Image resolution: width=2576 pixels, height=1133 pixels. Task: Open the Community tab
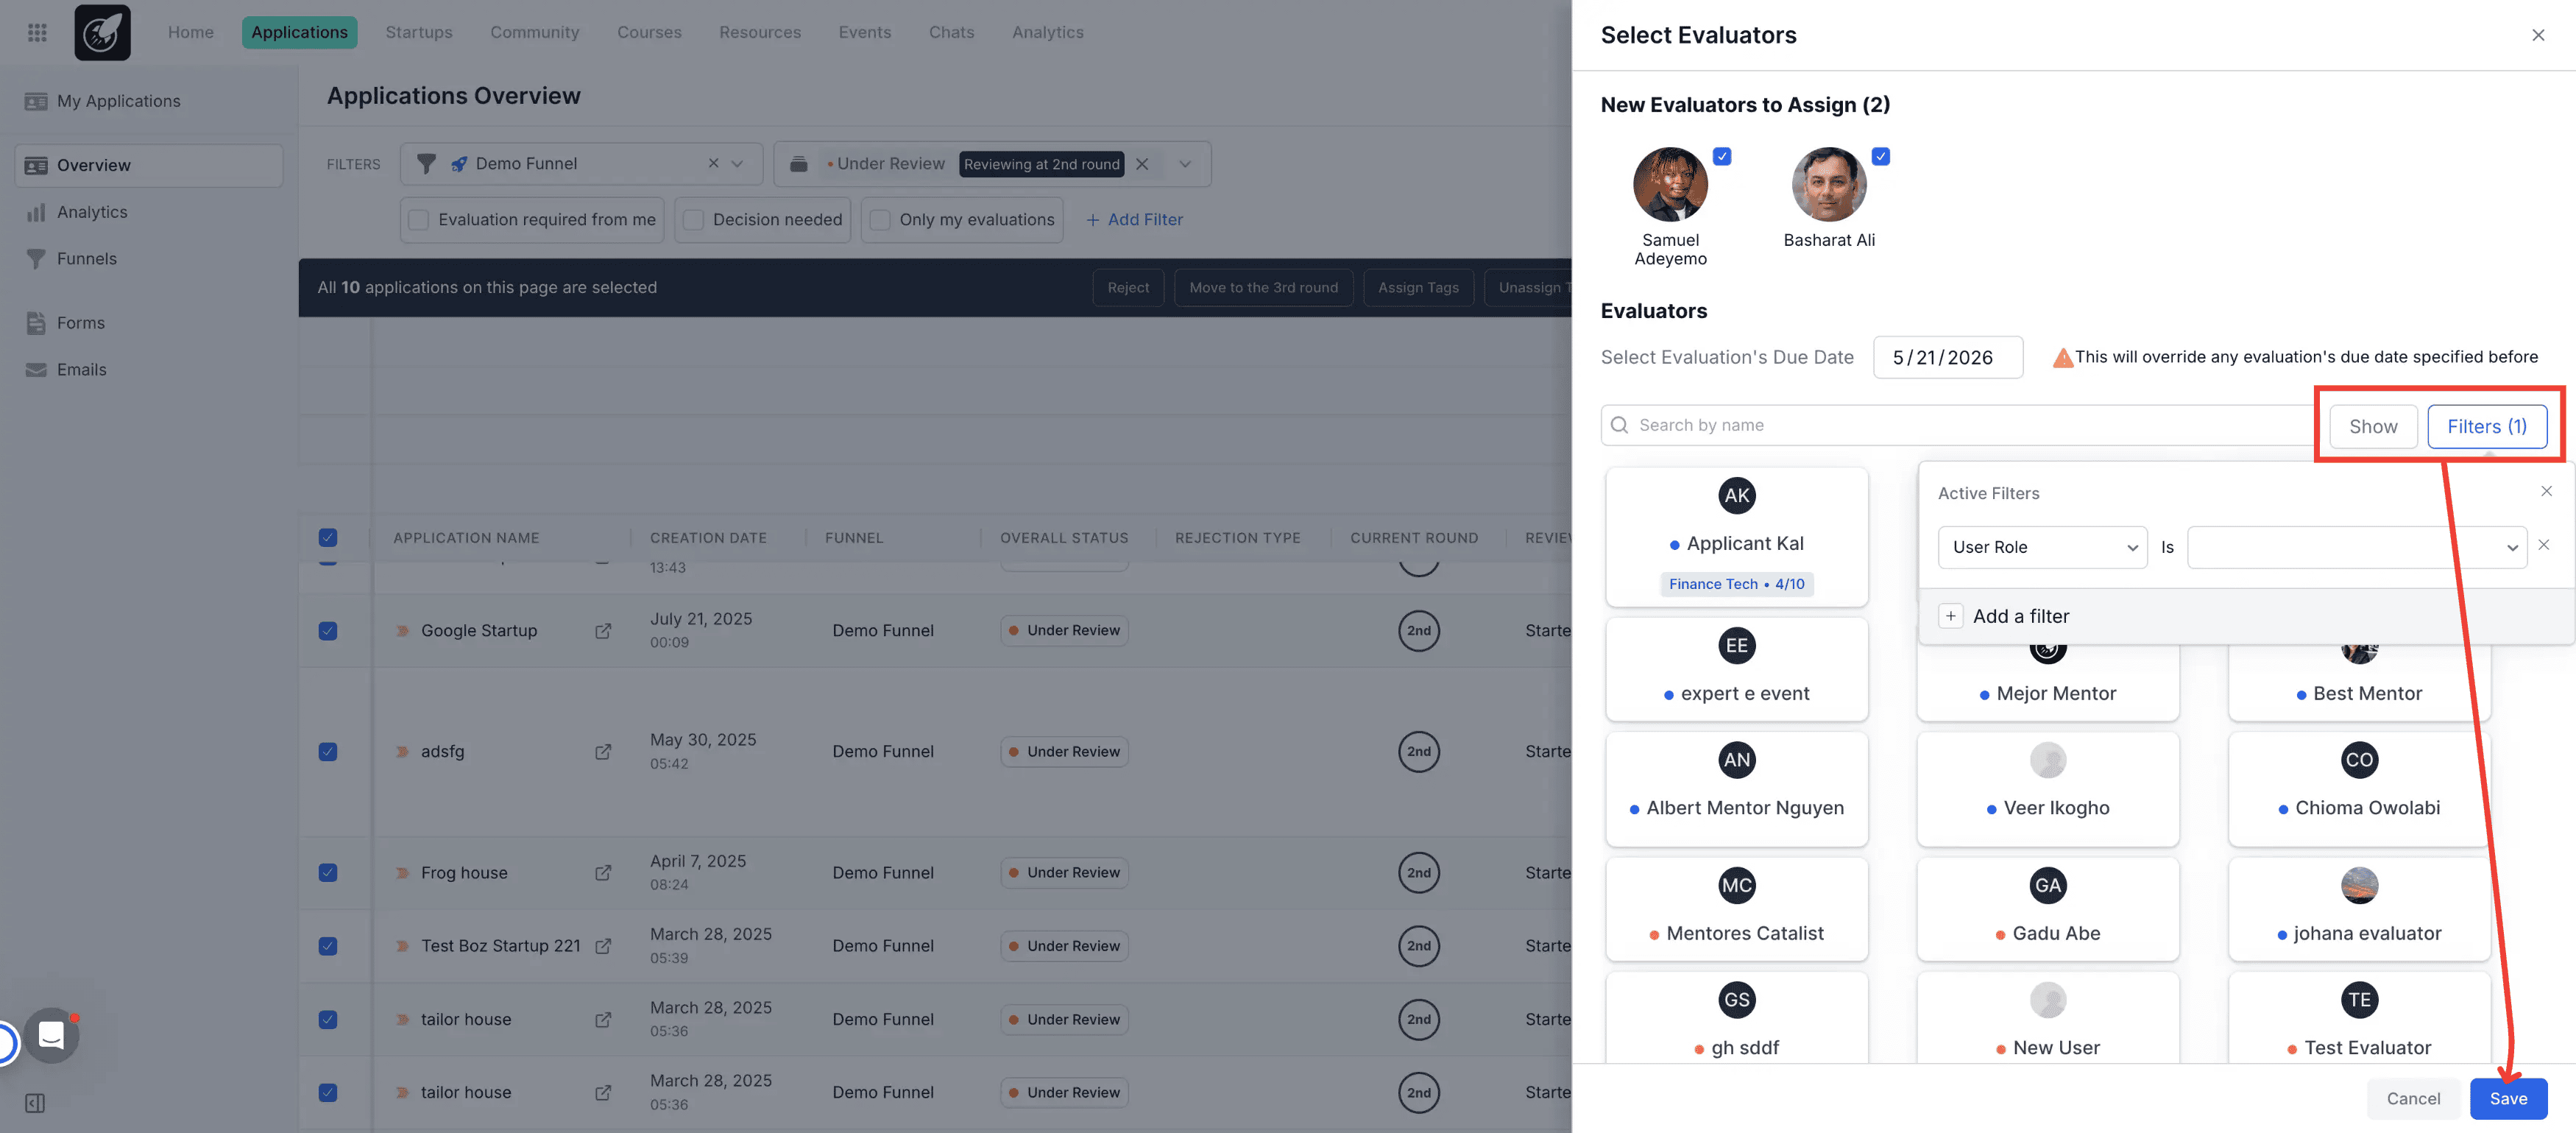point(535,32)
